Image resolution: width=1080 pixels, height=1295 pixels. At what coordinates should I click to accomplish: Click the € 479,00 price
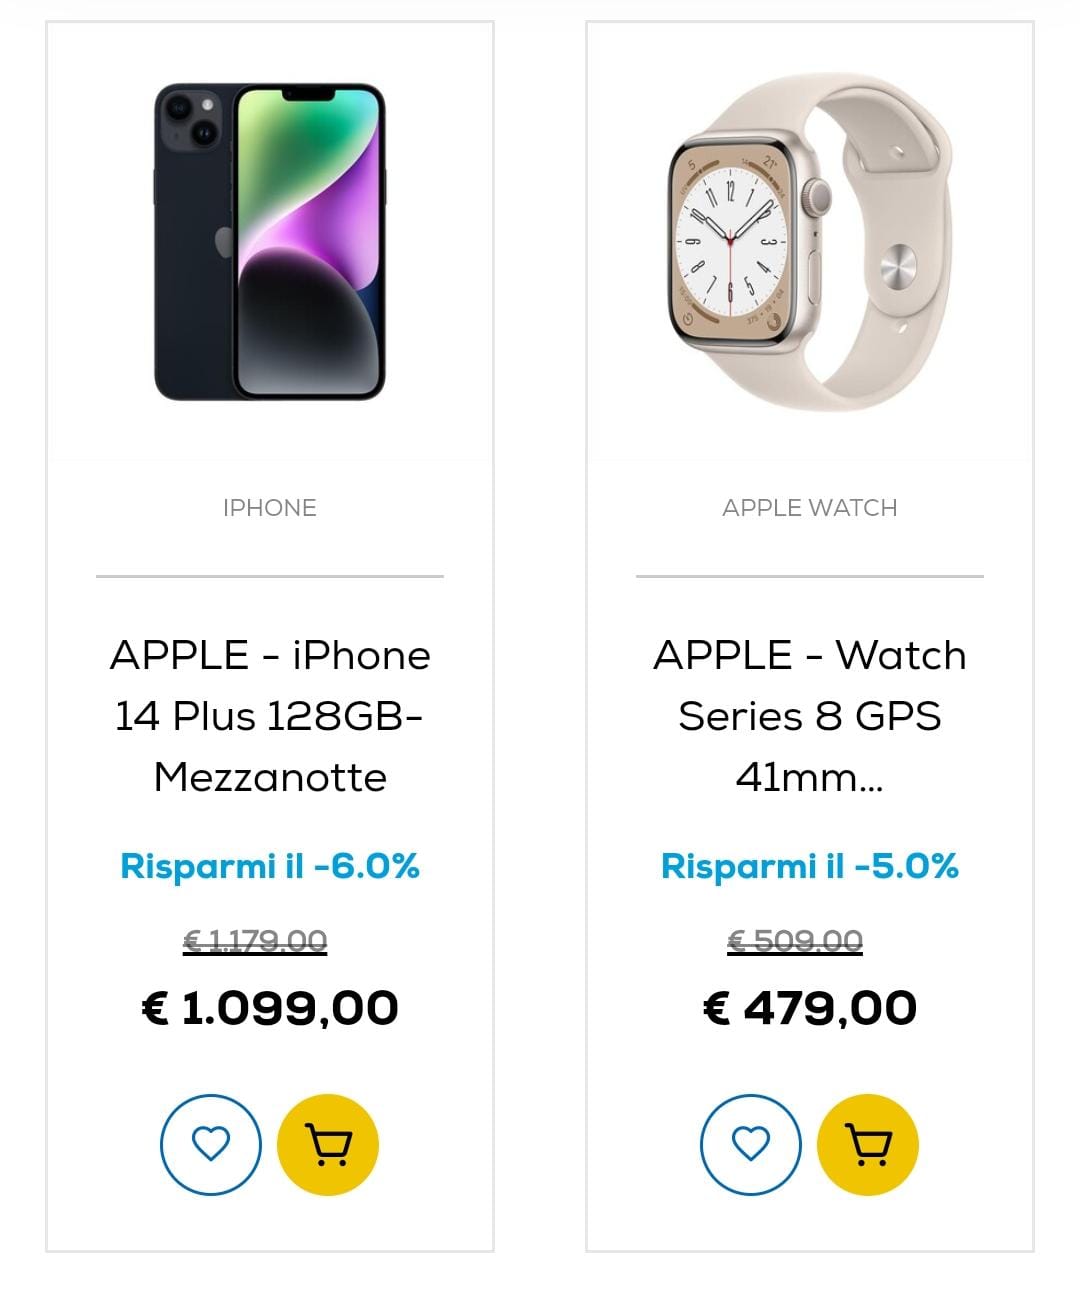click(x=810, y=1008)
